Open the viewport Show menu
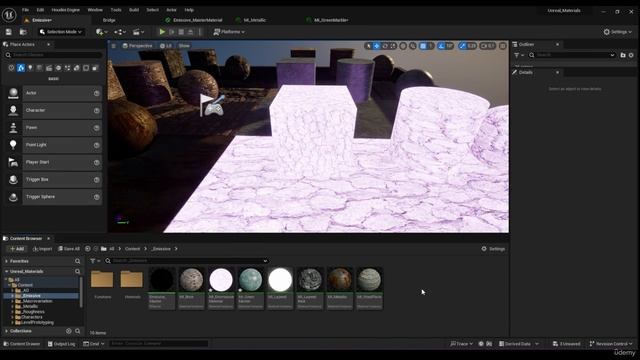The width and height of the screenshot is (640, 360). pos(184,46)
